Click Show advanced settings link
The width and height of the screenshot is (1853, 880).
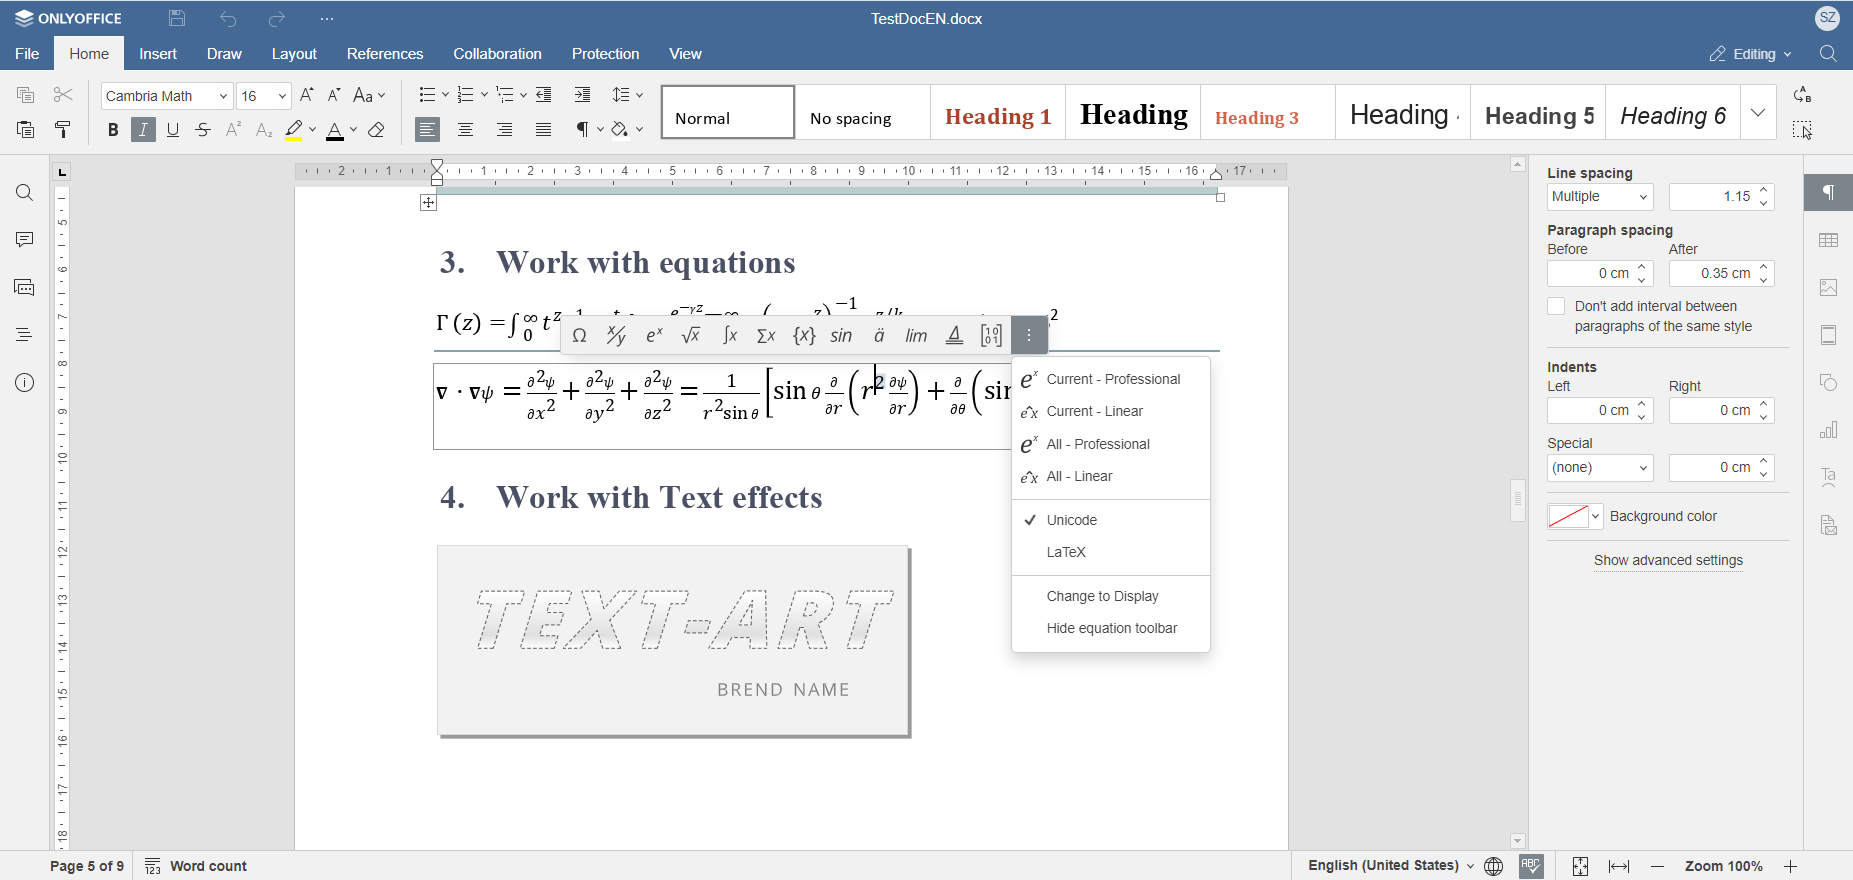1668,560
